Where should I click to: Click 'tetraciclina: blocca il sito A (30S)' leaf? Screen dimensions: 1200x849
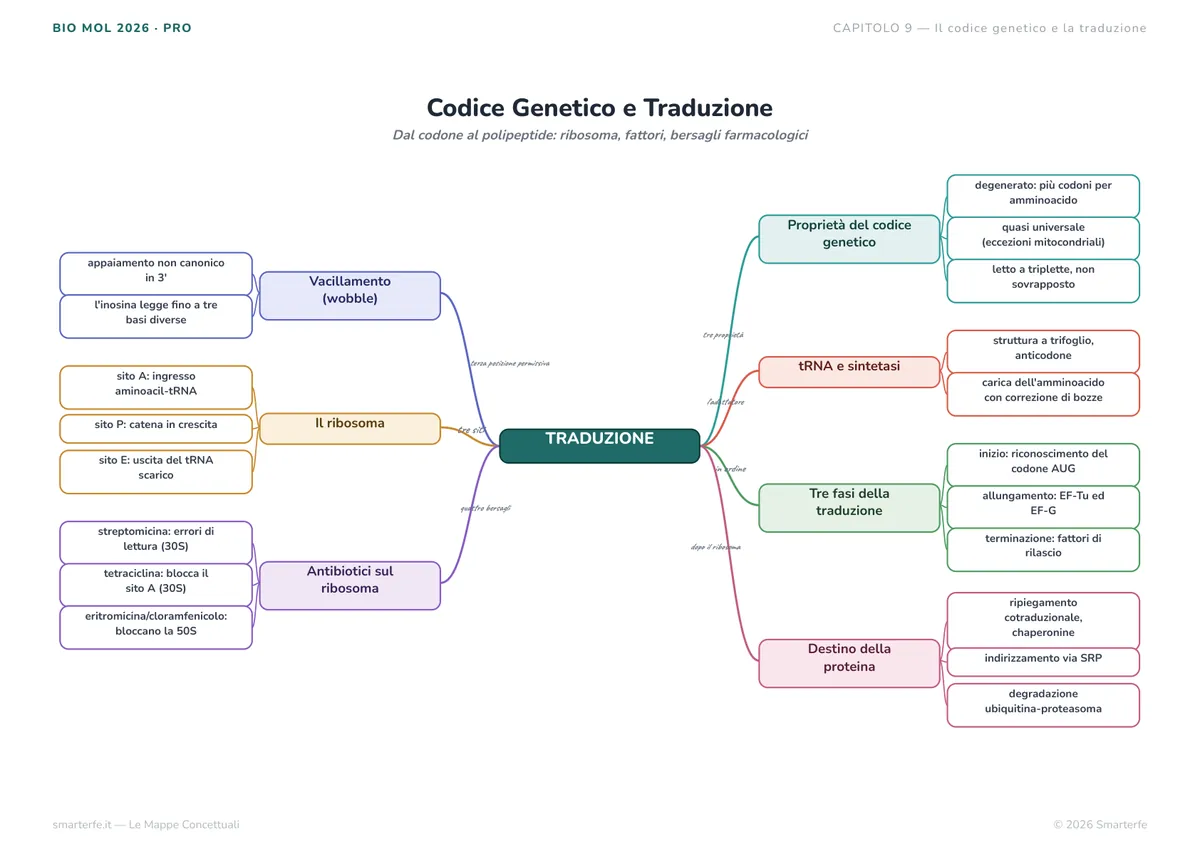point(156,585)
